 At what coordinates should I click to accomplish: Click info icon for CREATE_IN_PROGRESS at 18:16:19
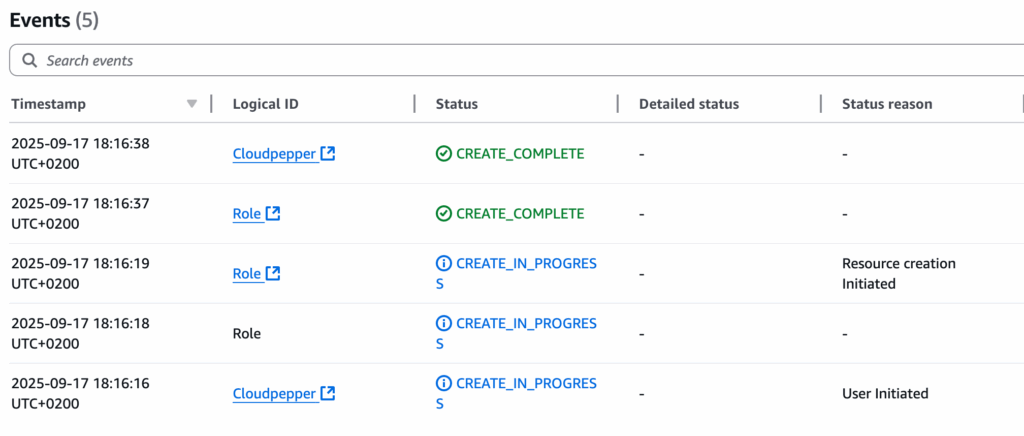click(443, 264)
